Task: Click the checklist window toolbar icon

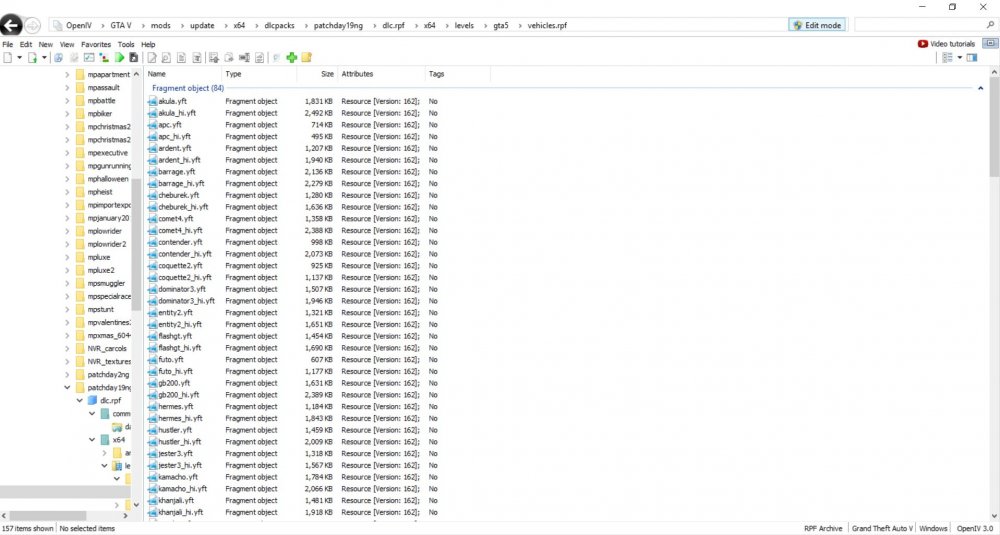Action: tap(89, 57)
